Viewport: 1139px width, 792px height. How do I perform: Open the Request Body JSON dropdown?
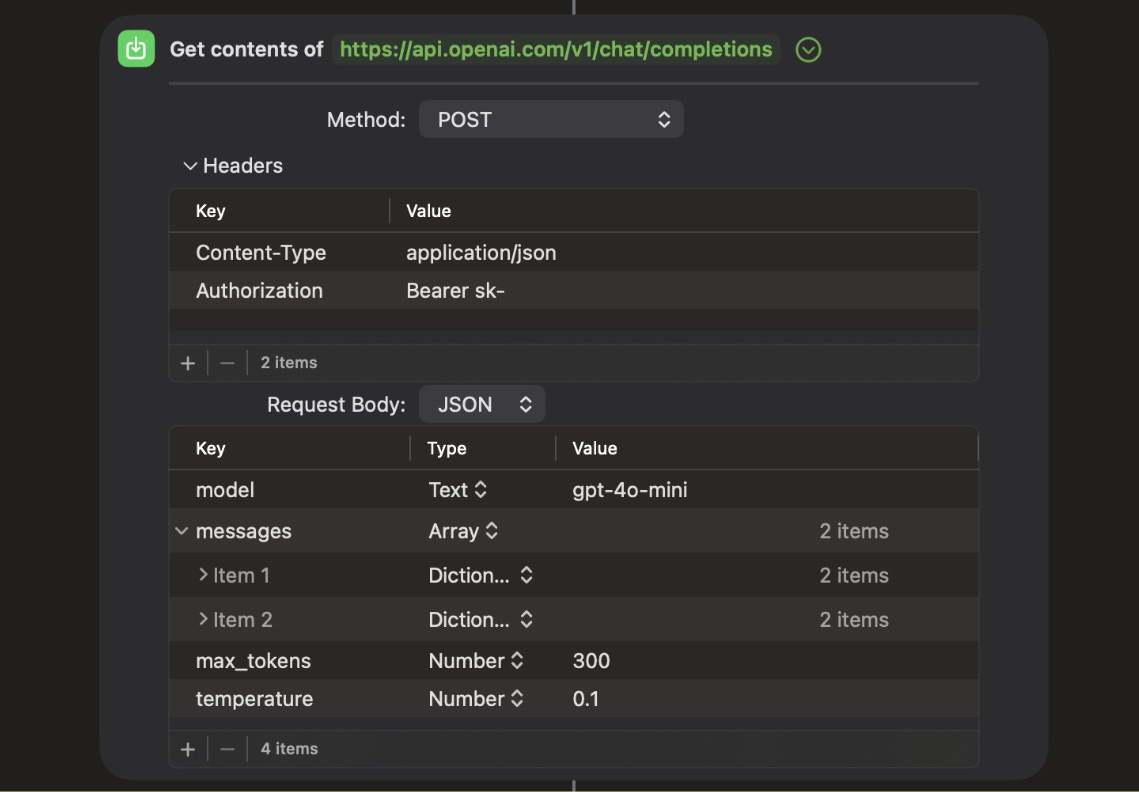[x=482, y=404]
